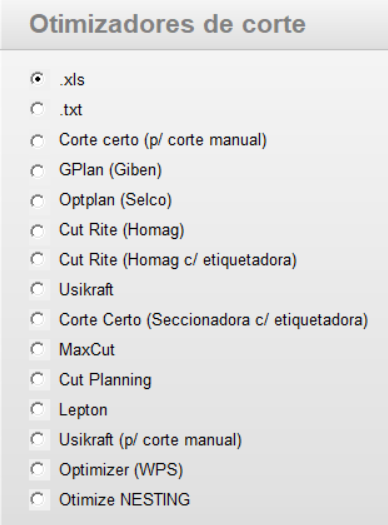Select Usikraft (p/ corte manual) option
The width and height of the screenshot is (388, 525).
pyautogui.click(x=37, y=439)
